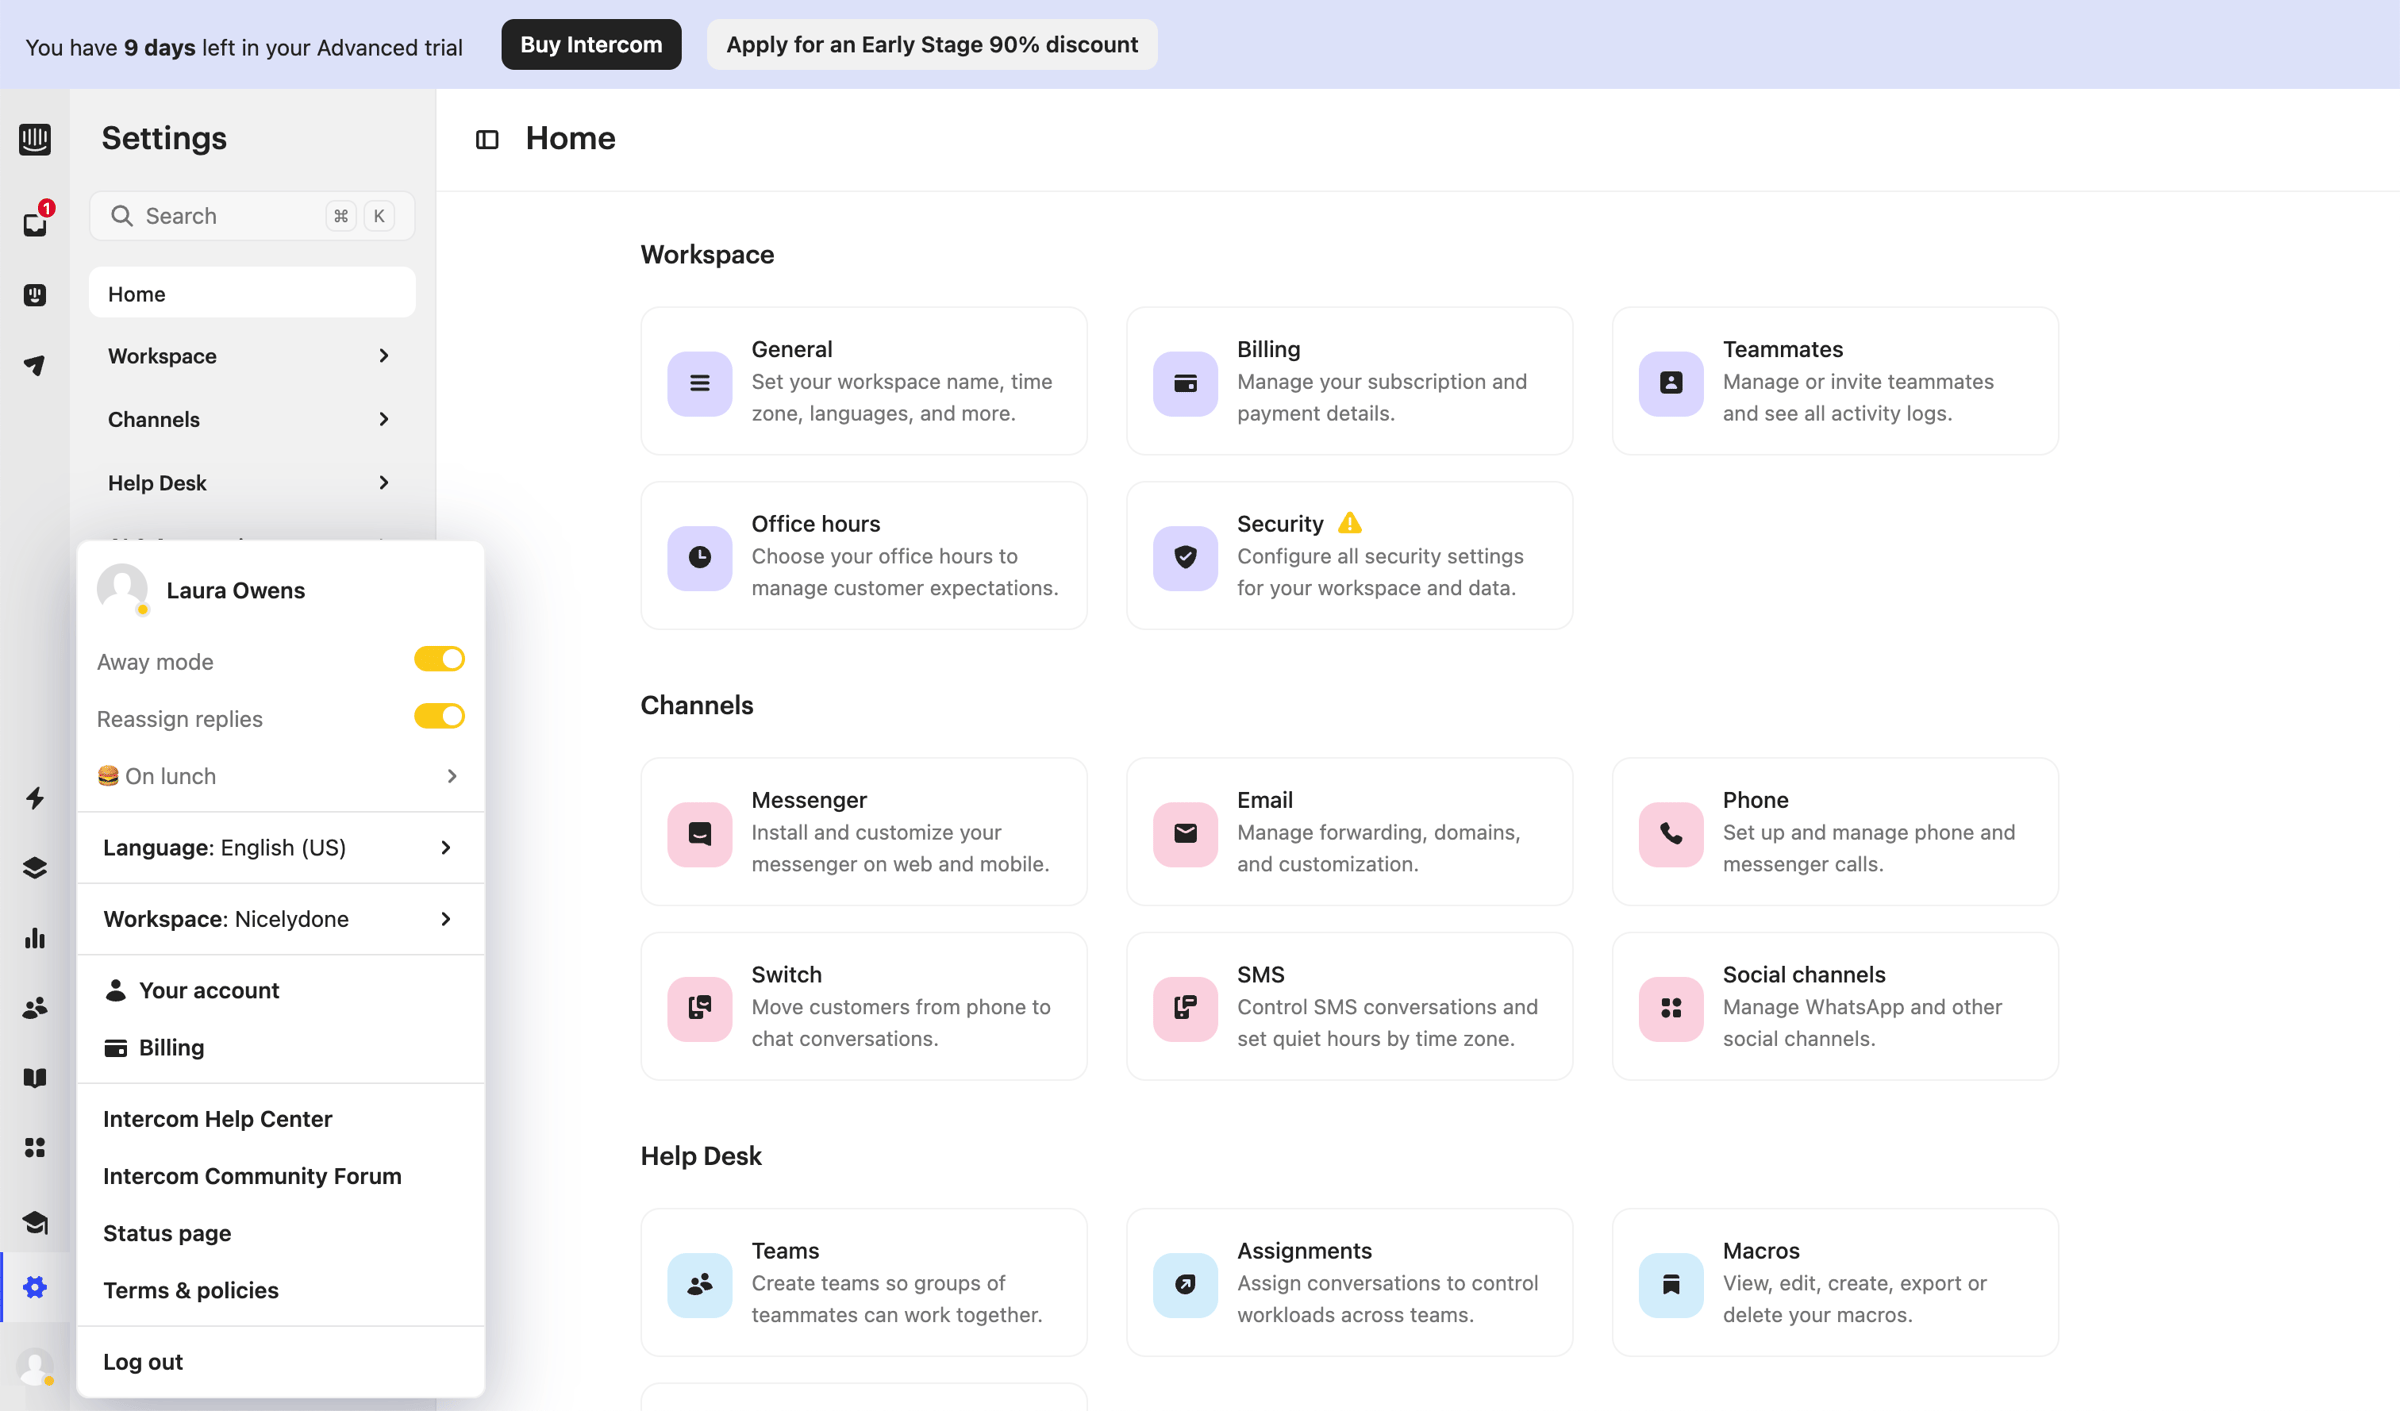Open the Contacts people icon in sidebar

35,1007
